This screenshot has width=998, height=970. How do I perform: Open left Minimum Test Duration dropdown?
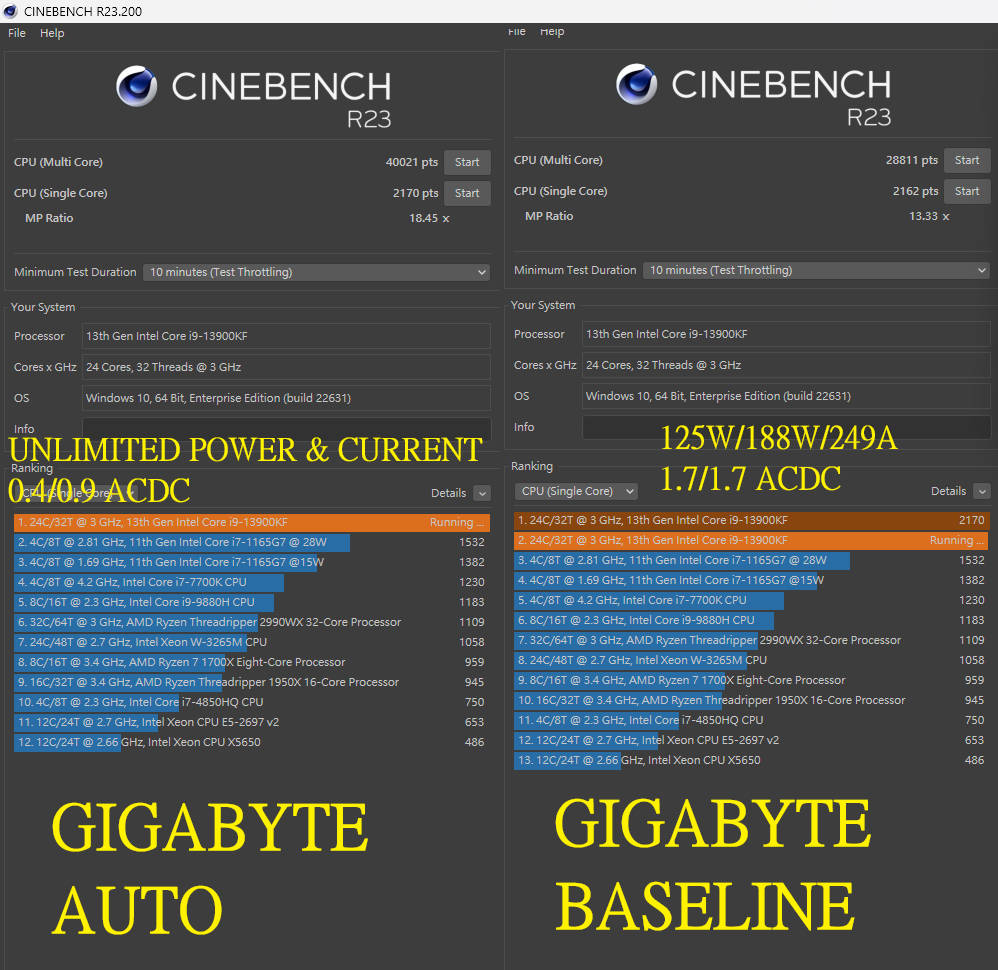tap(316, 272)
